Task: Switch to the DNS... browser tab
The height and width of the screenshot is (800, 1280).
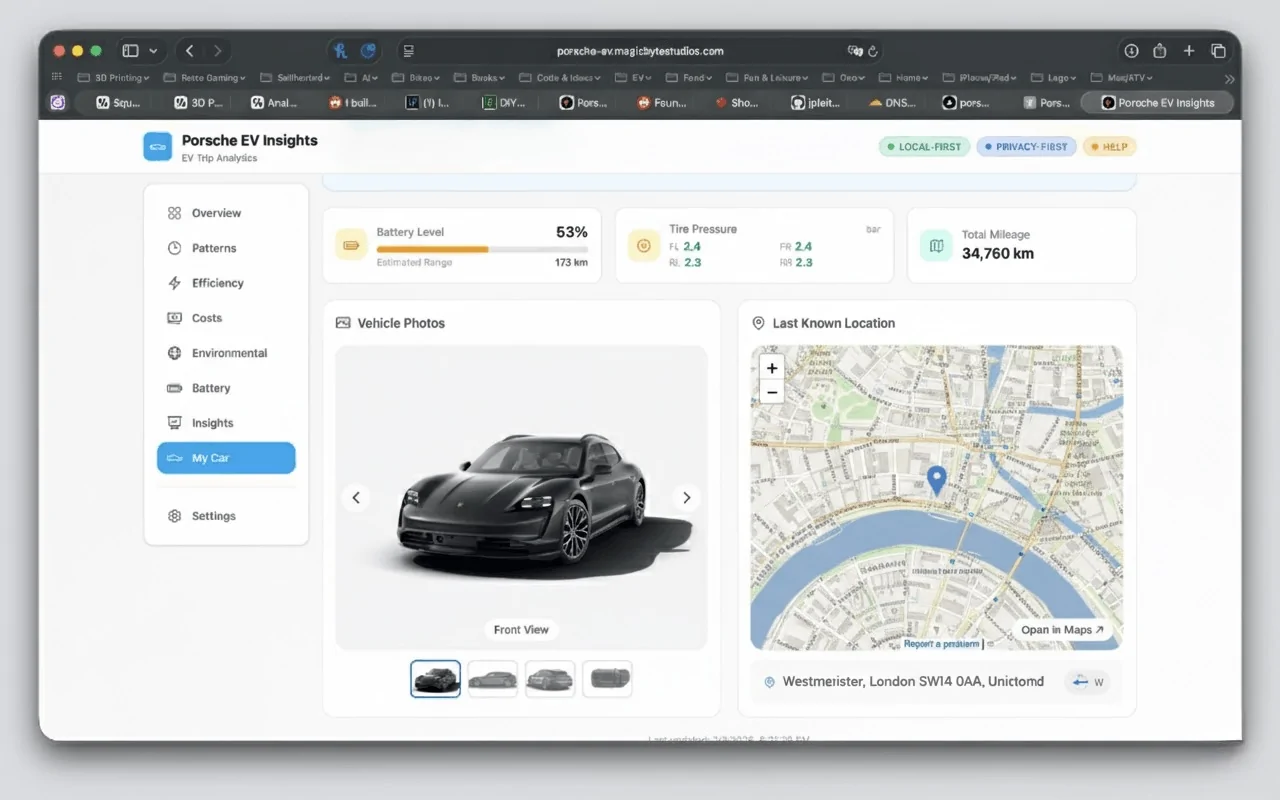Action: tap(891, 102)
